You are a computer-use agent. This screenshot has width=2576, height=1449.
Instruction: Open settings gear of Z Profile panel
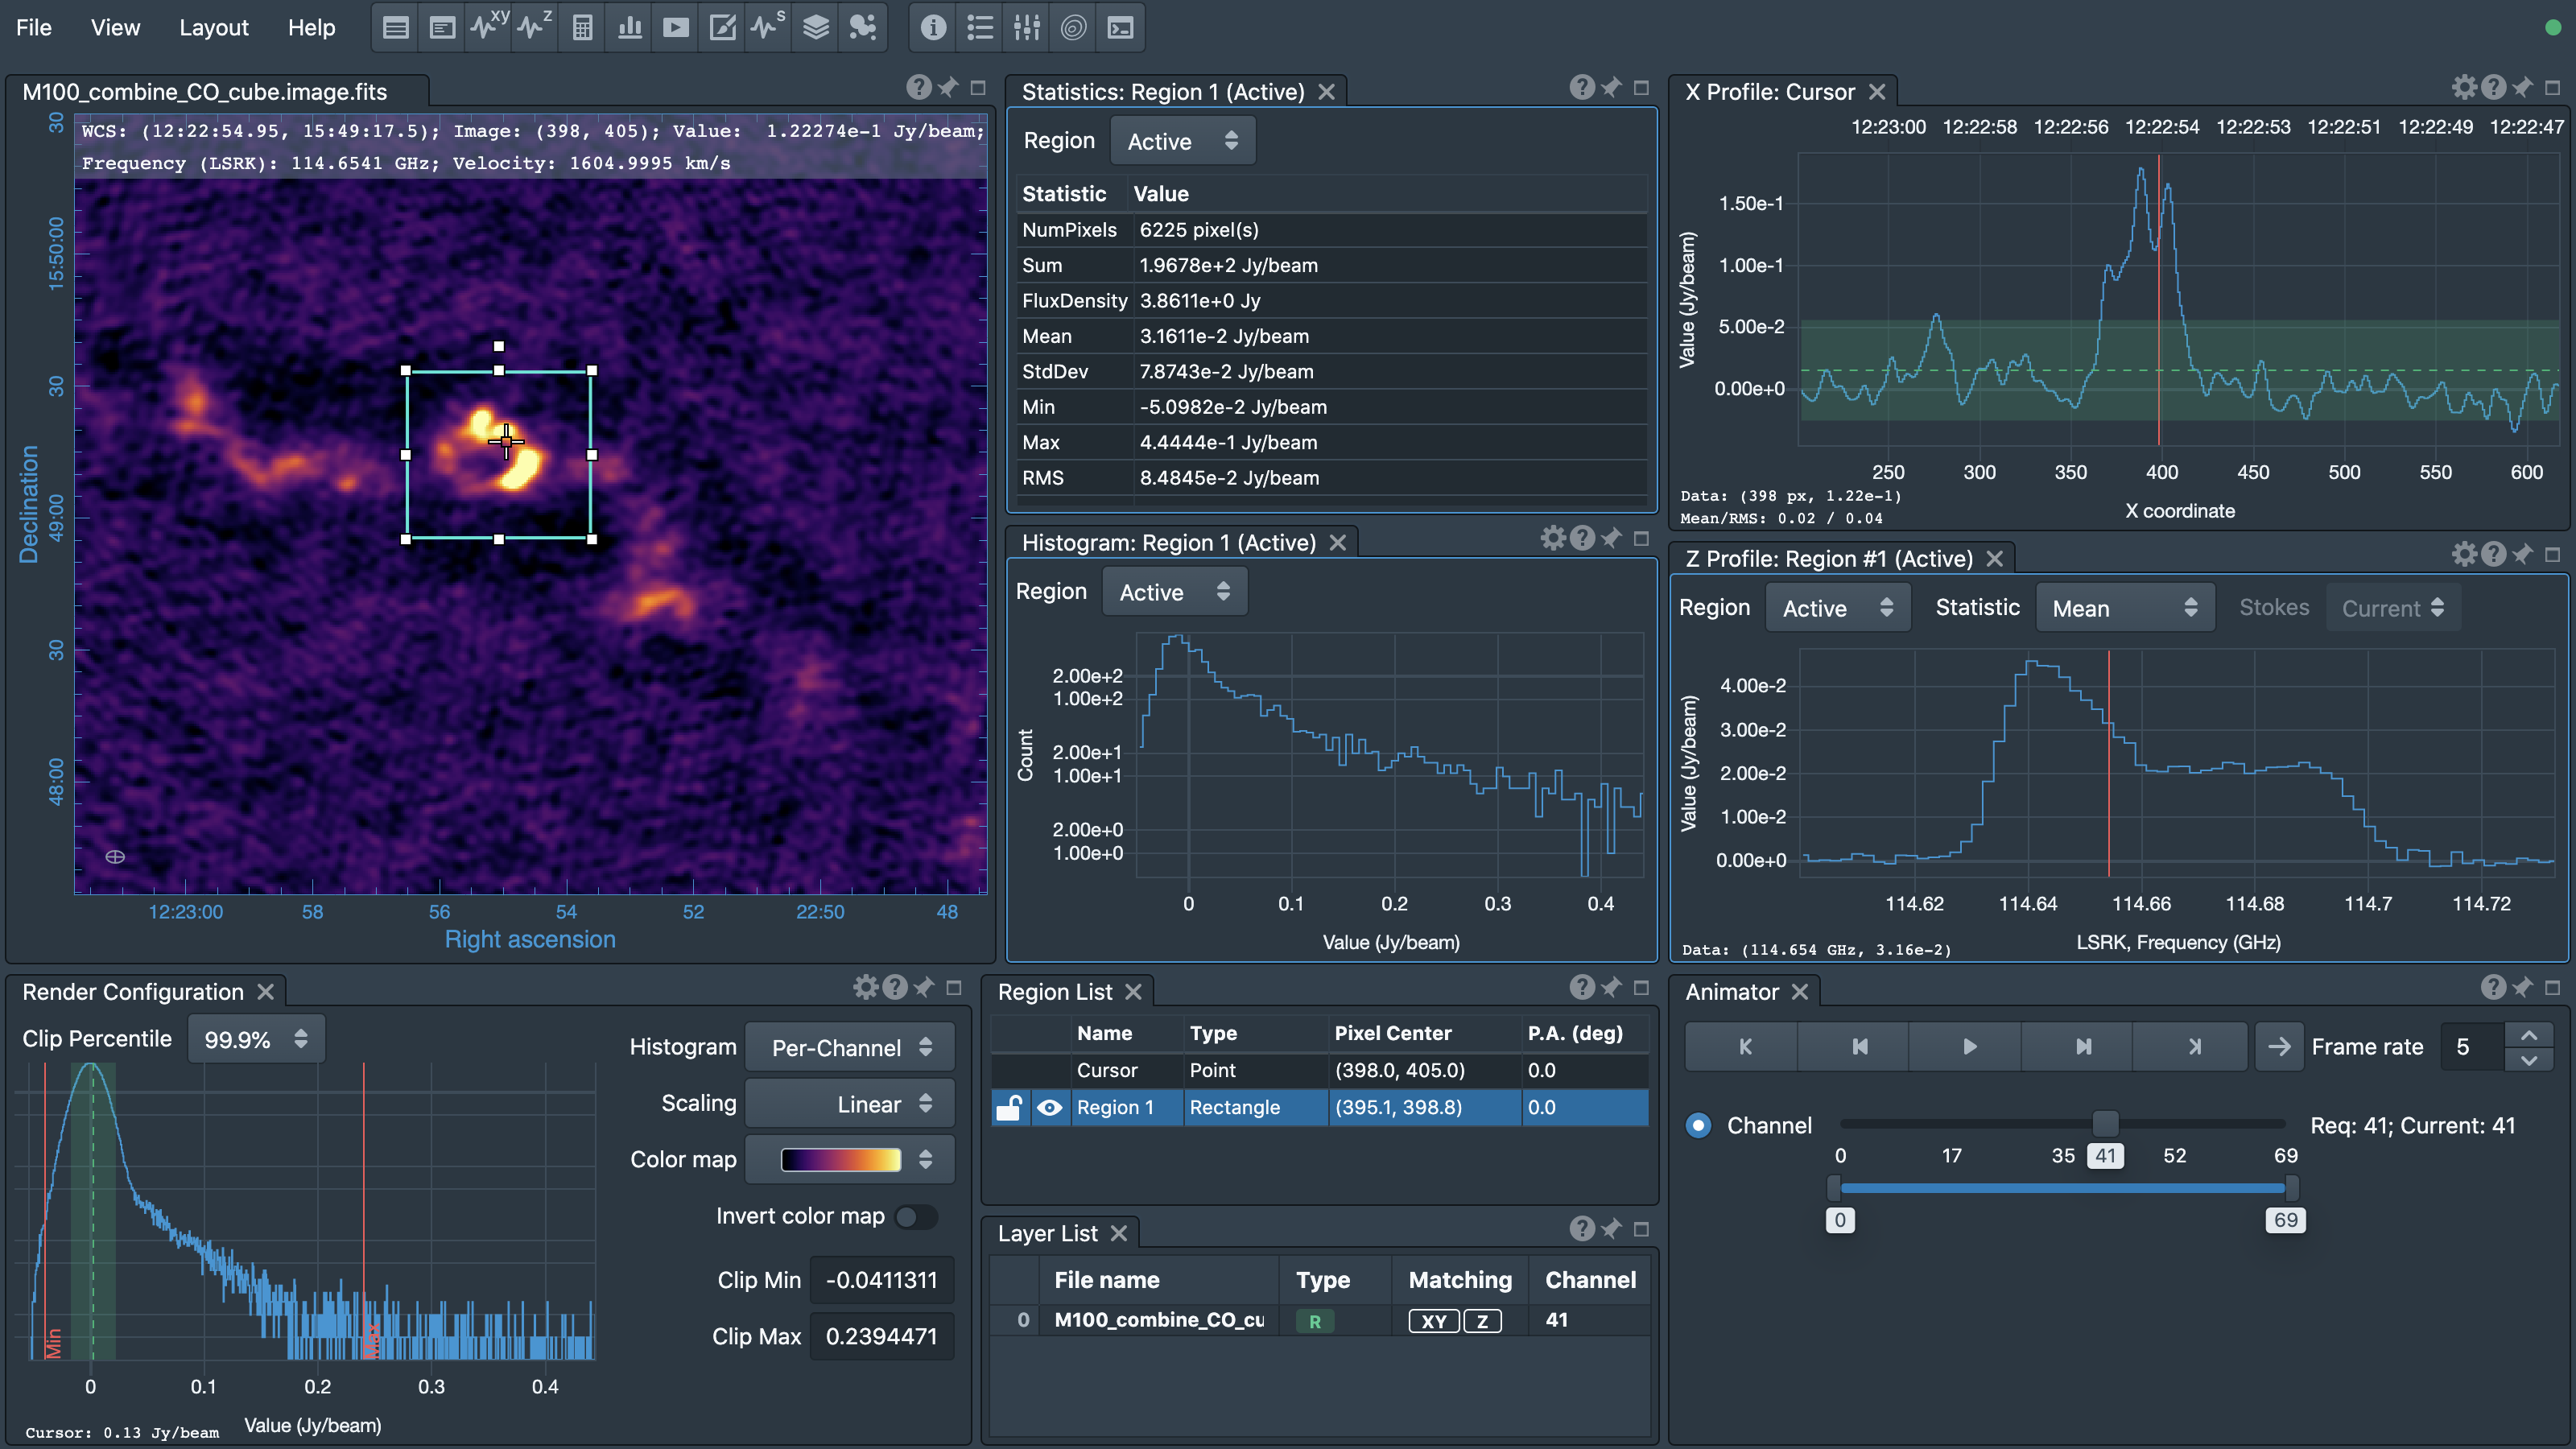point(2464,554)
